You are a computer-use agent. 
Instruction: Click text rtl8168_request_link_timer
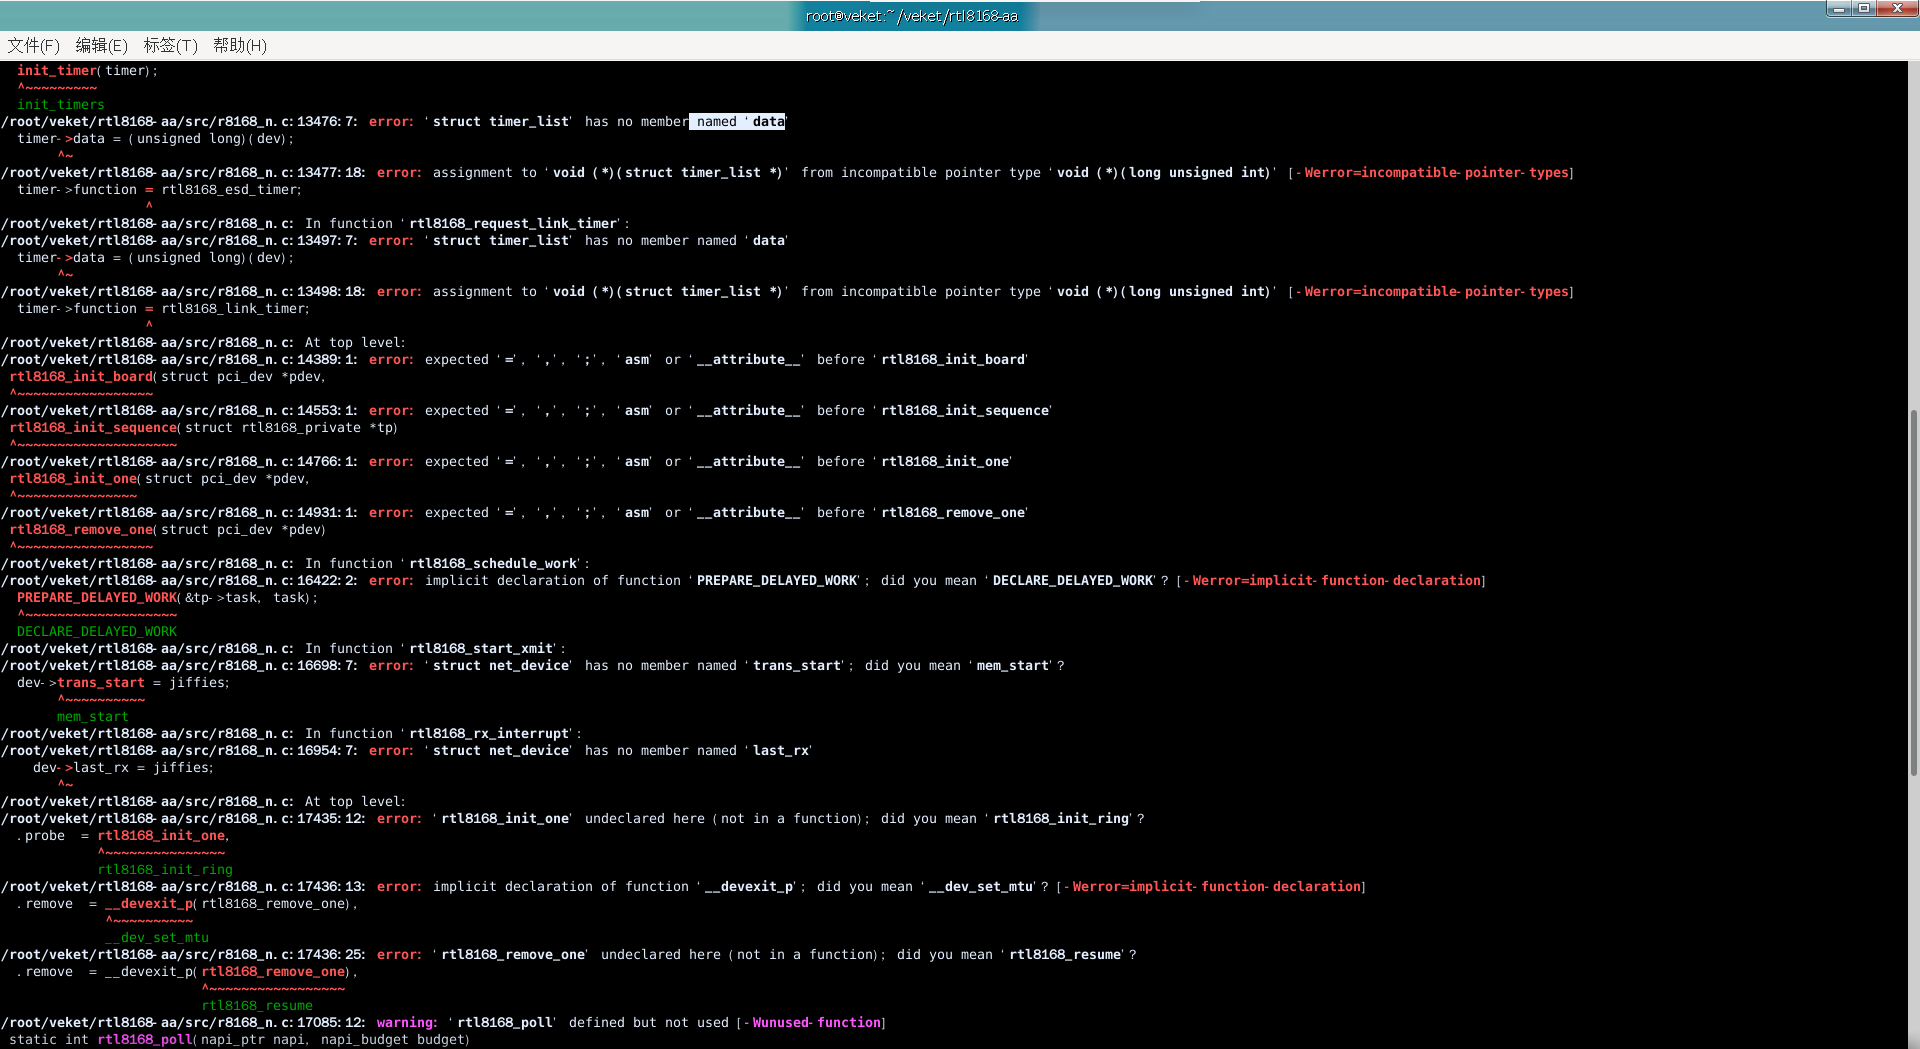(x=513, y=224)
